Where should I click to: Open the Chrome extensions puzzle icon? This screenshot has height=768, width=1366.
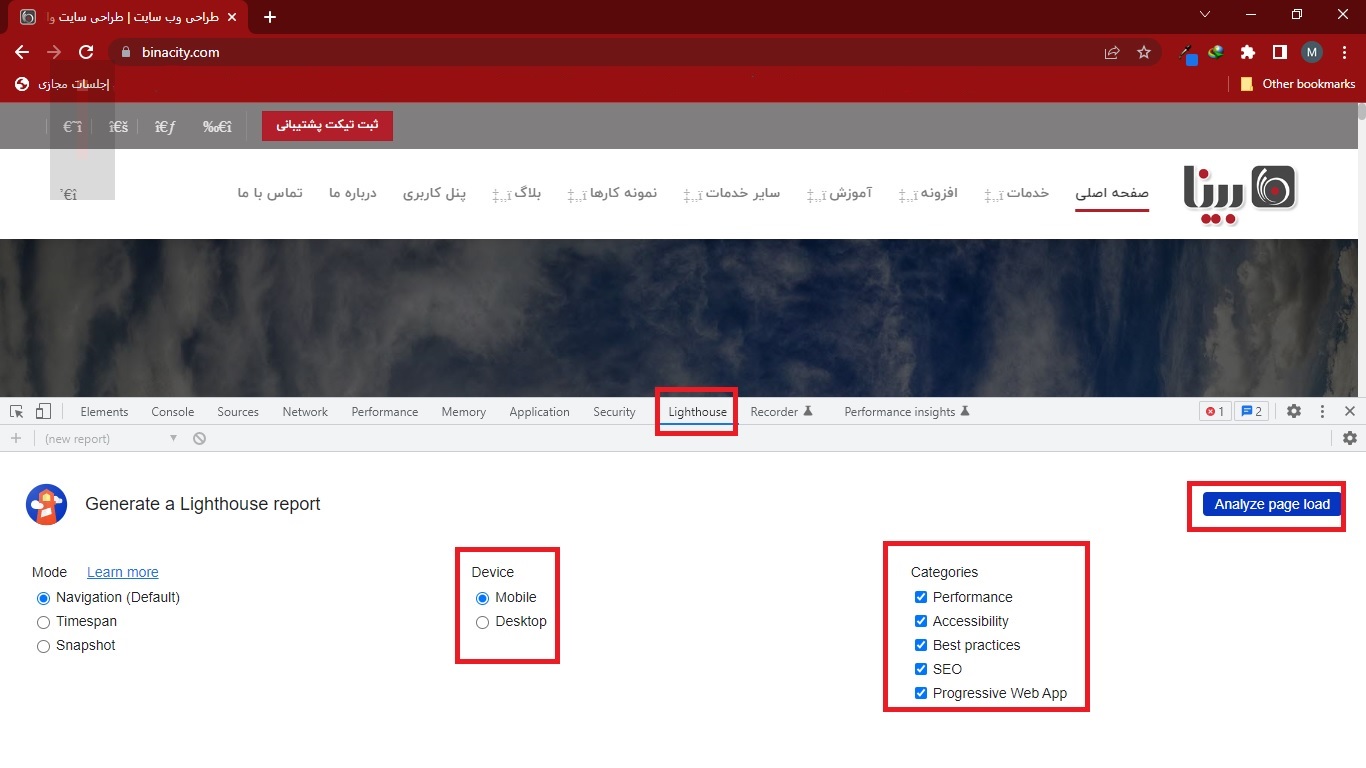tap(1247, 52)
